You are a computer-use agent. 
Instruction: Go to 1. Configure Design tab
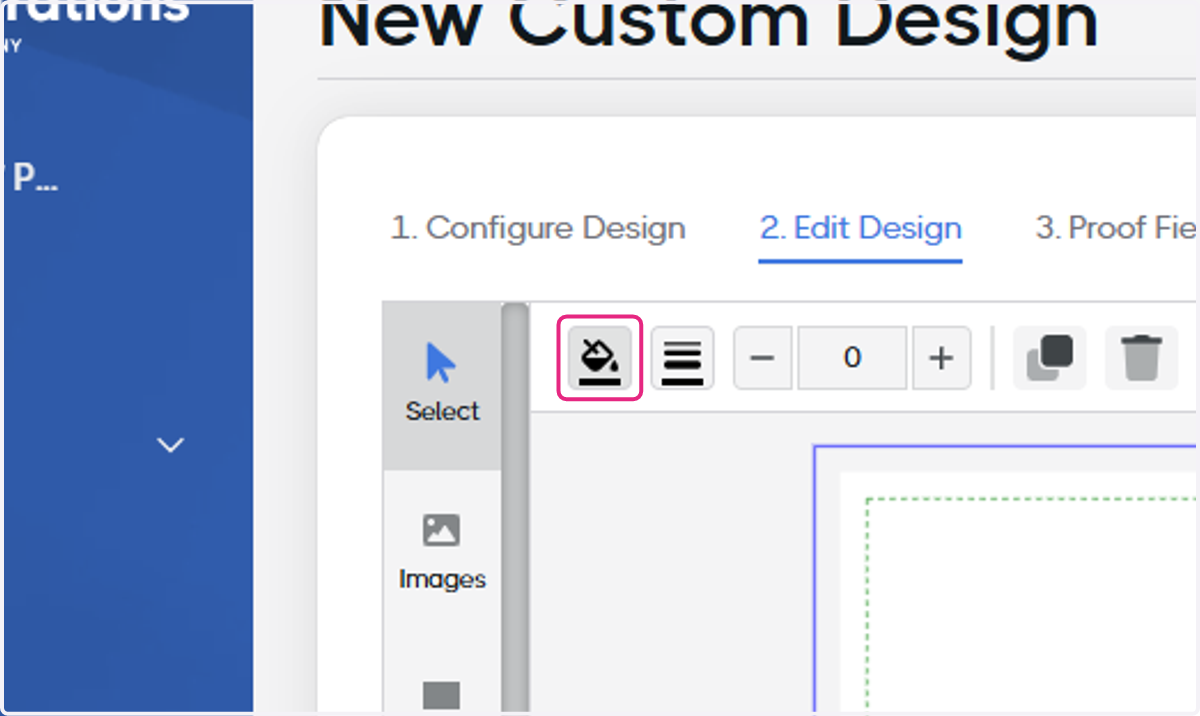538,228
